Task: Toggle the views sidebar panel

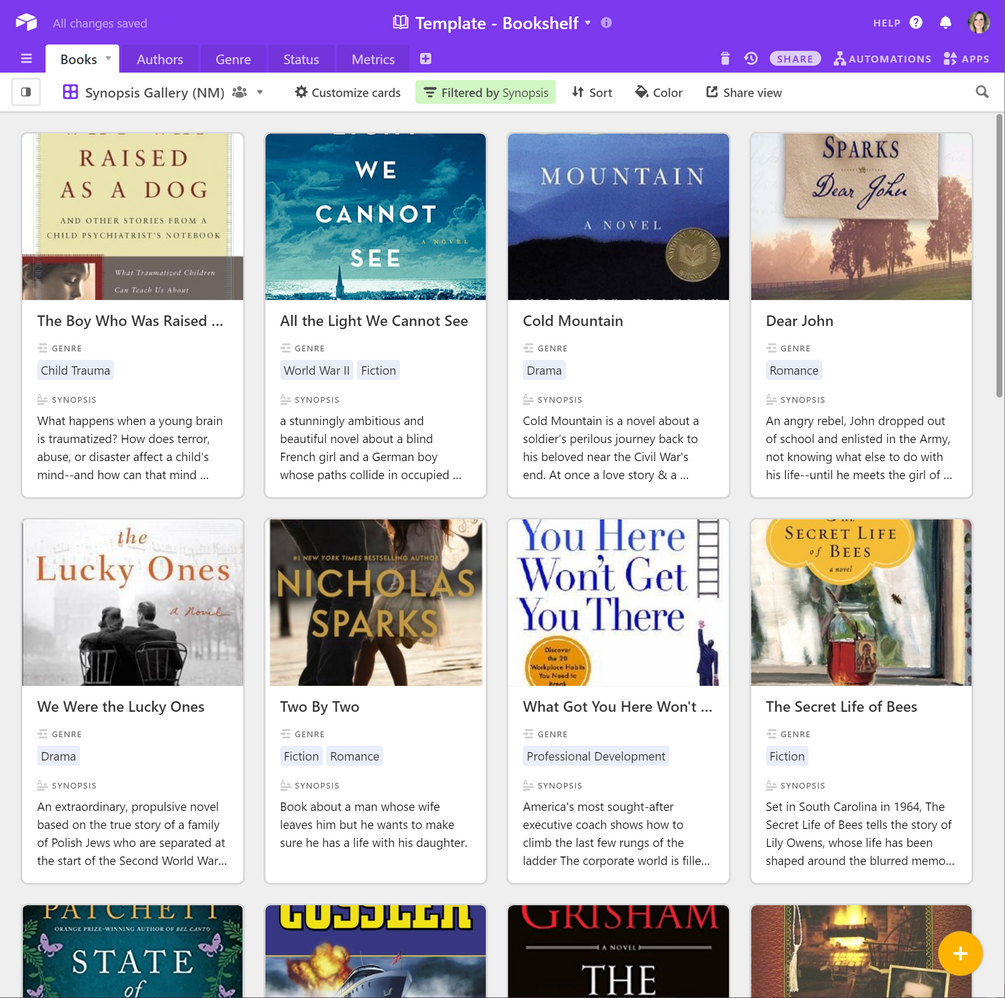Action: click(x=26, y=92)
